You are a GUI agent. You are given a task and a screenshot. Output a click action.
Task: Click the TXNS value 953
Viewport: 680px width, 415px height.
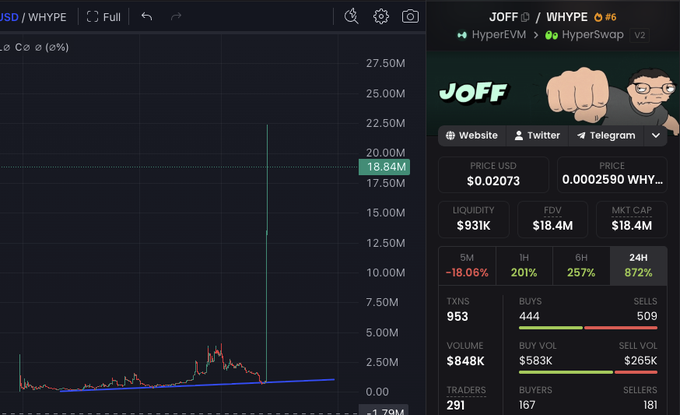[x=458, y=317]
